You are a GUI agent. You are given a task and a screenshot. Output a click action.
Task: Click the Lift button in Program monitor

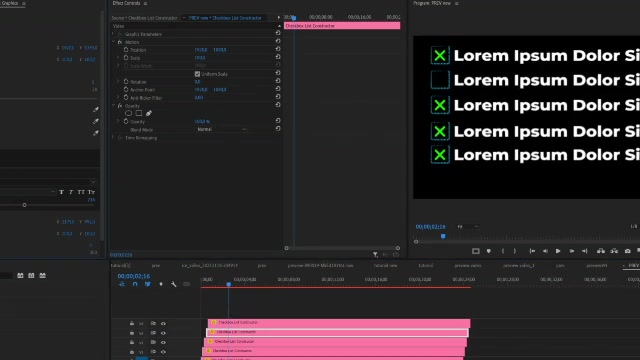coord(601,251)
